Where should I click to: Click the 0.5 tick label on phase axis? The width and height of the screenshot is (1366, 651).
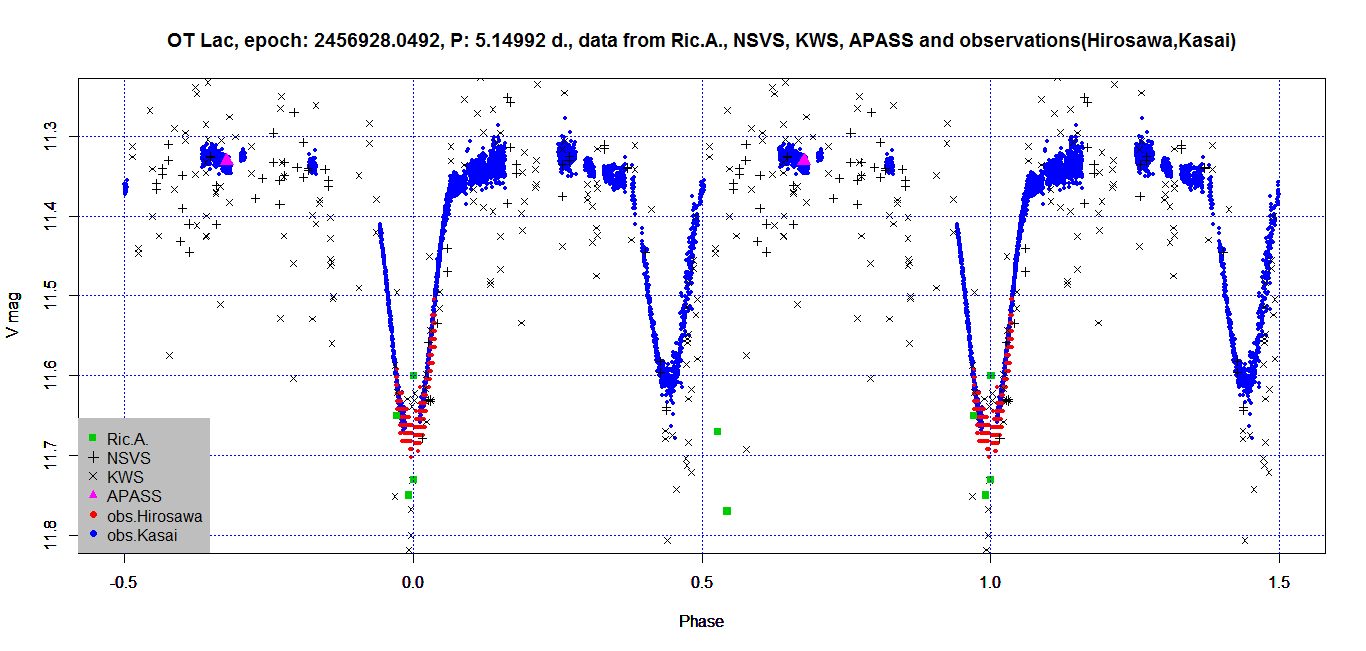[x=702, y=581]
